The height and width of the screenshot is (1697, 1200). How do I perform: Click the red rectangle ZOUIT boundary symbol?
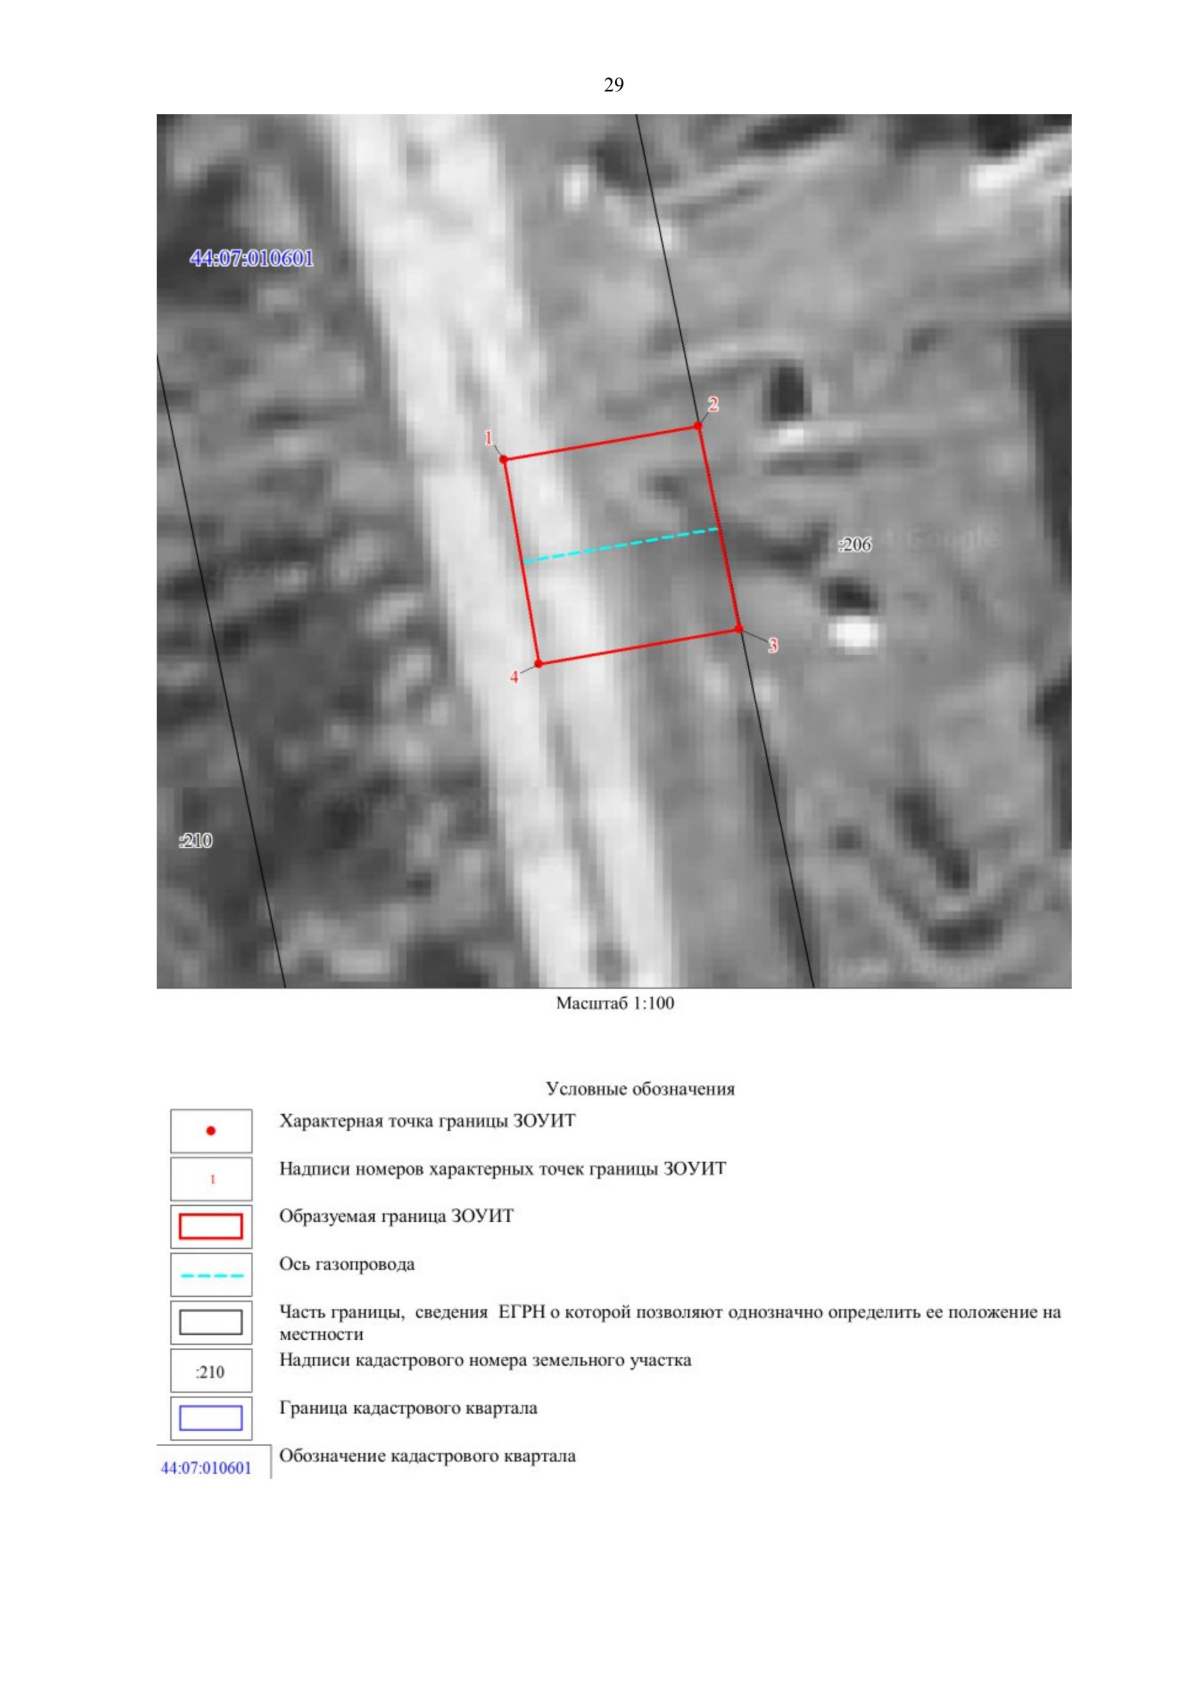(211, 1226)
